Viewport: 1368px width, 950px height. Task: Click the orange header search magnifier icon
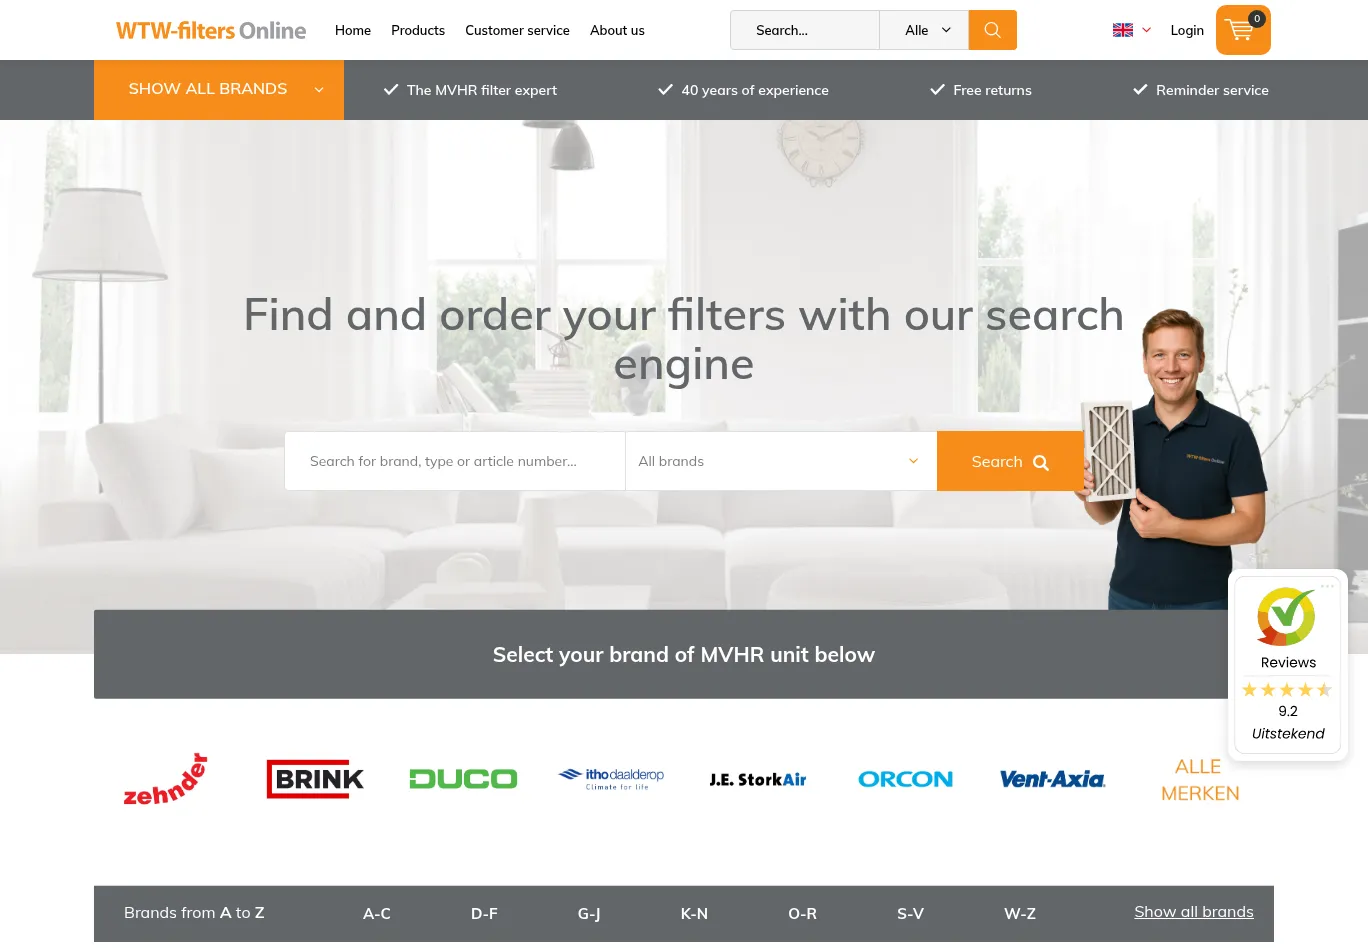coord(993,30)
